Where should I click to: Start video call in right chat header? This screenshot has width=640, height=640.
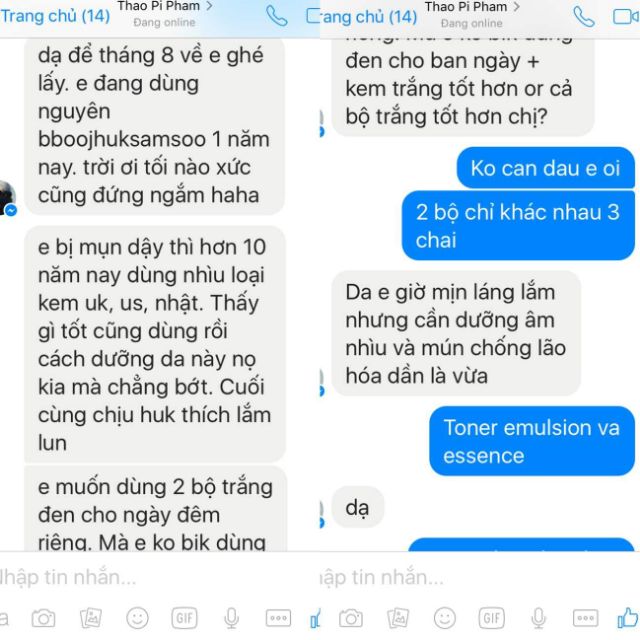626,17
